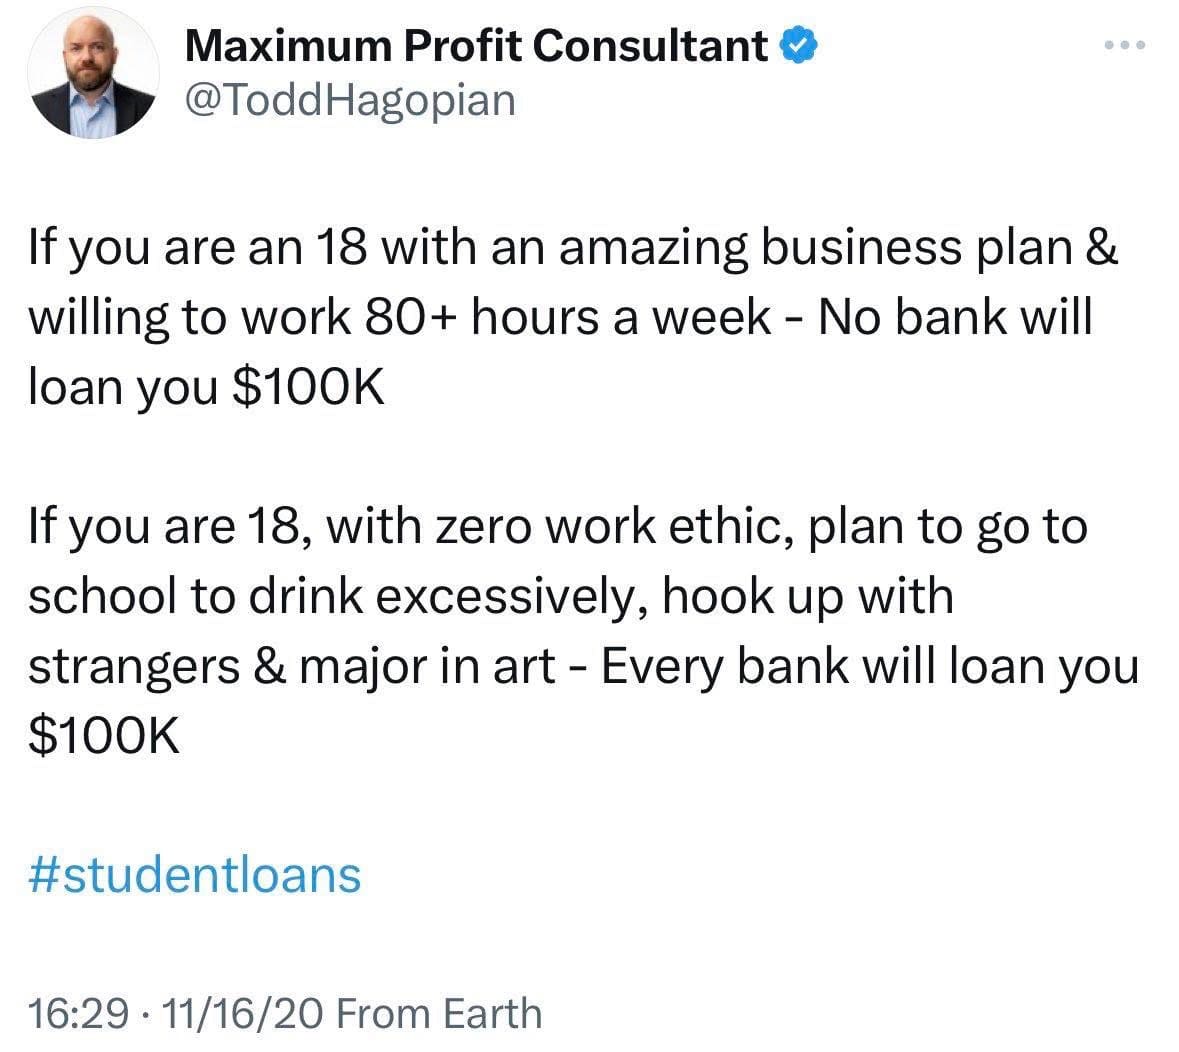Click the 11/16/20 date
The height and width of the screenshot is (1052, 1179).
(242, 1013)
